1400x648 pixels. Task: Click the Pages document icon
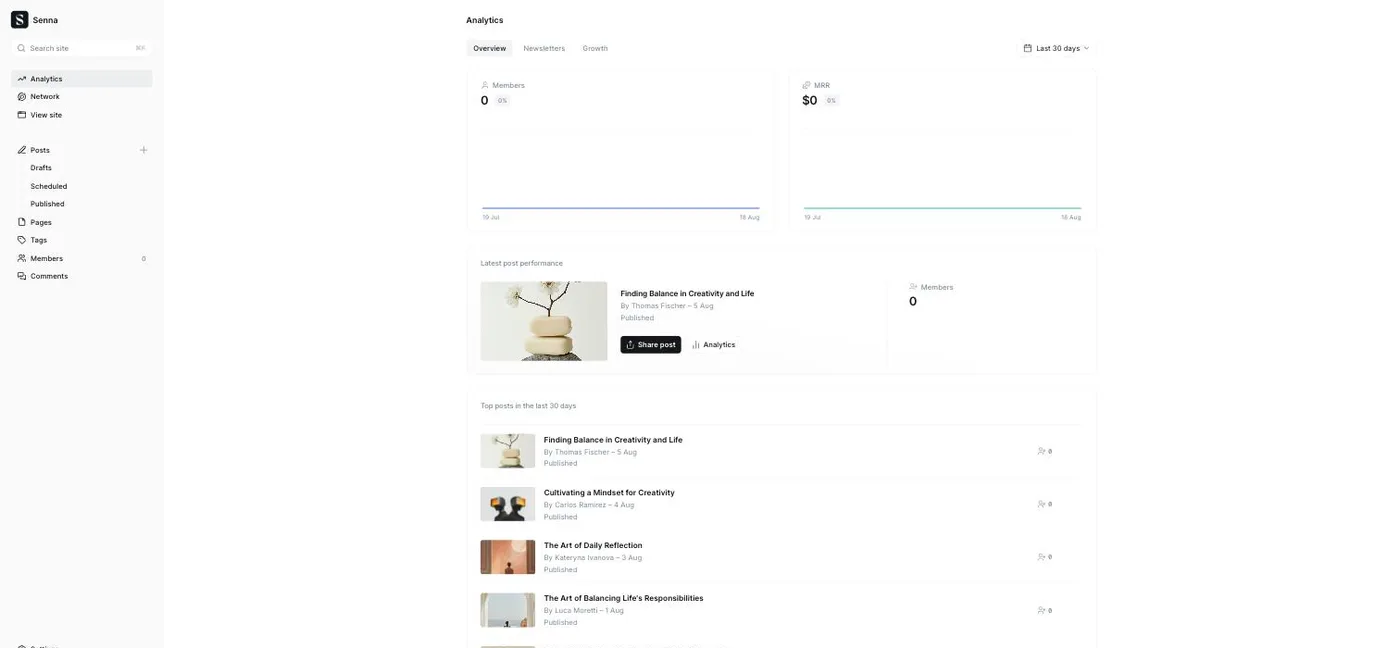click(22, 222)
